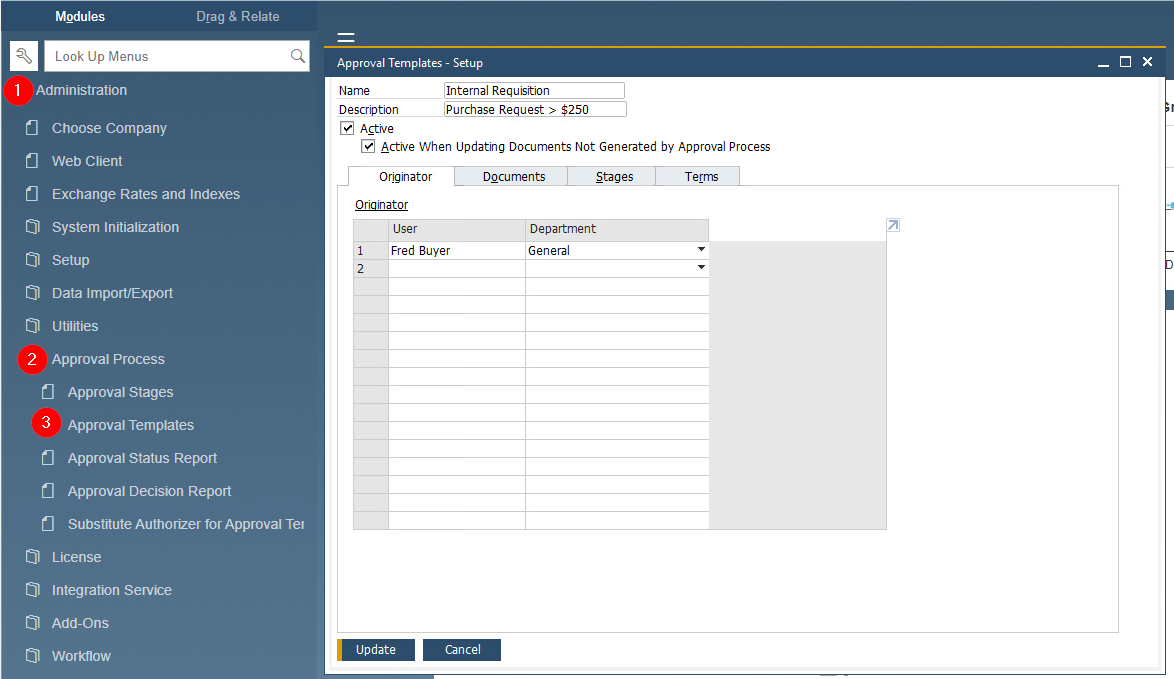Click the folder icon beside Workflow
1174x679 pixels.
click(x=32, y=655)
